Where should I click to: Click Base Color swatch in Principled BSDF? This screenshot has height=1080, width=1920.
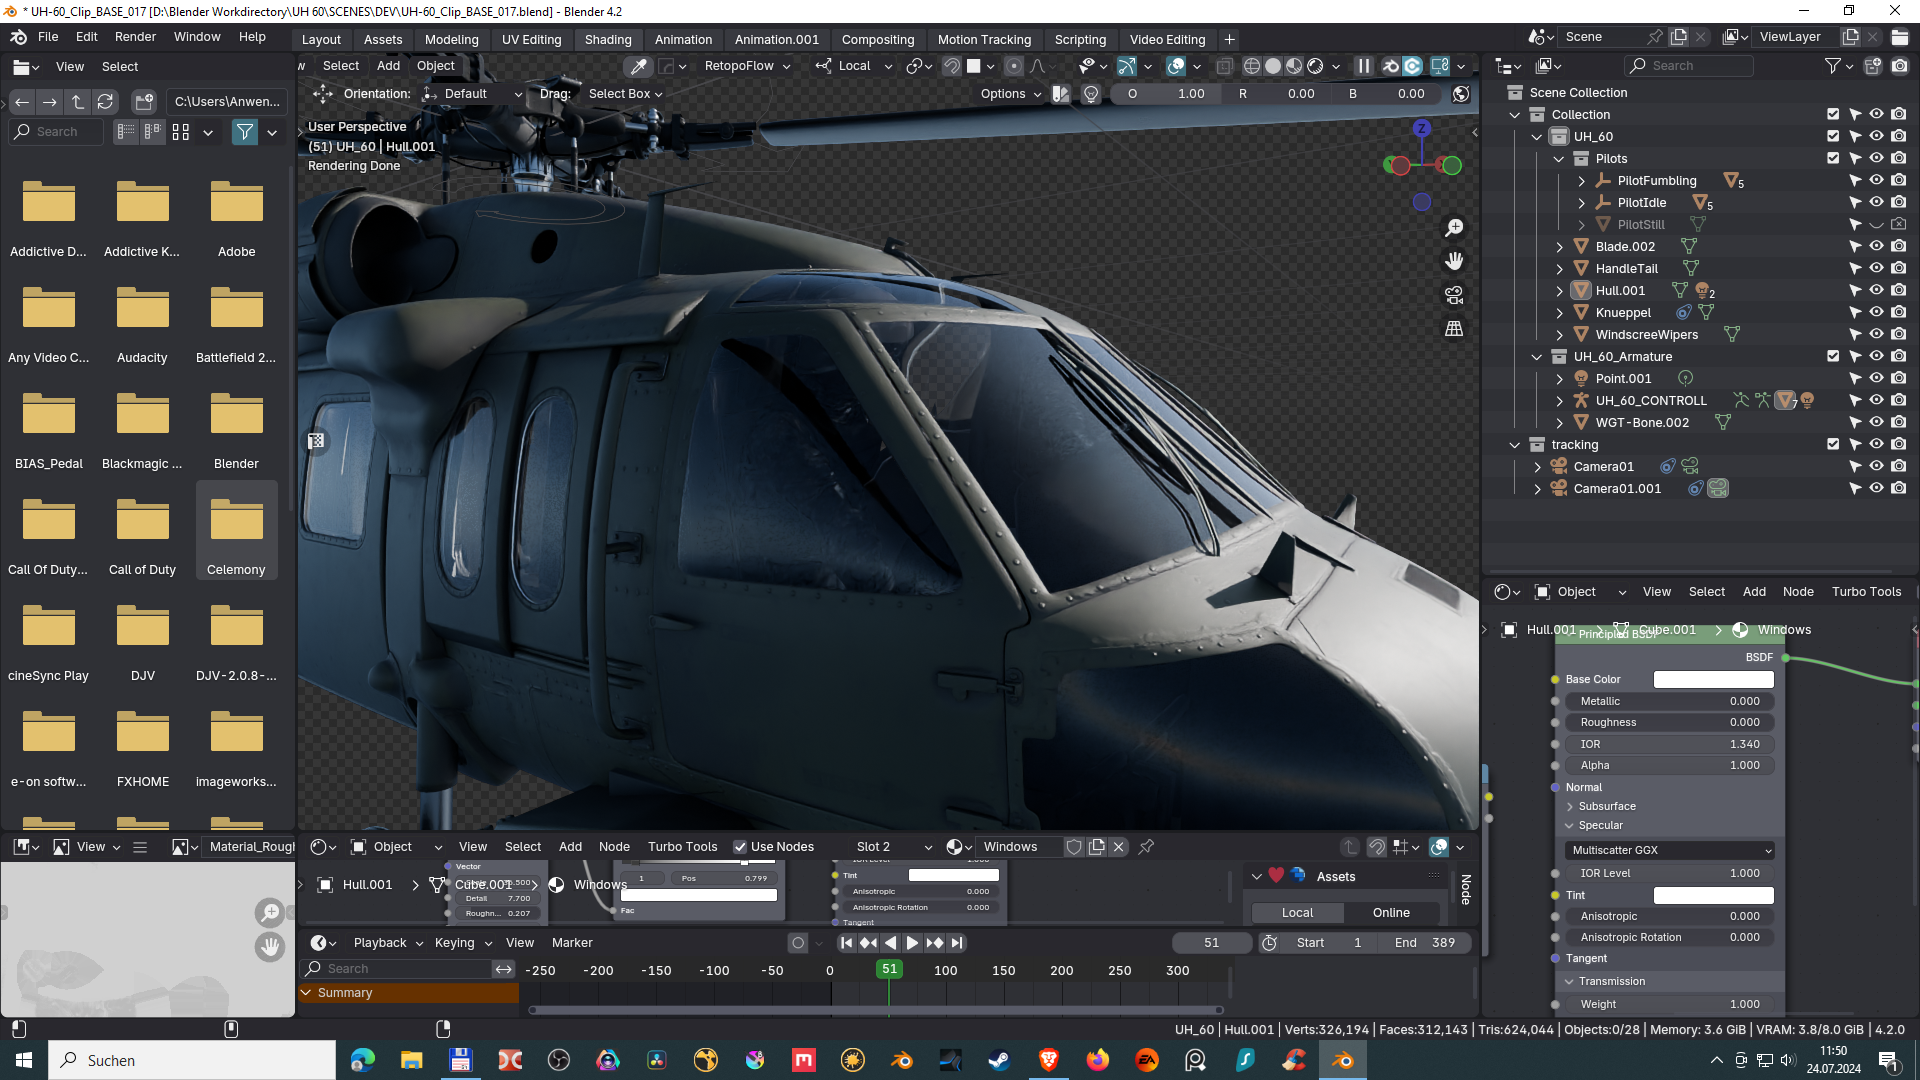click(x=1714, y=680)
